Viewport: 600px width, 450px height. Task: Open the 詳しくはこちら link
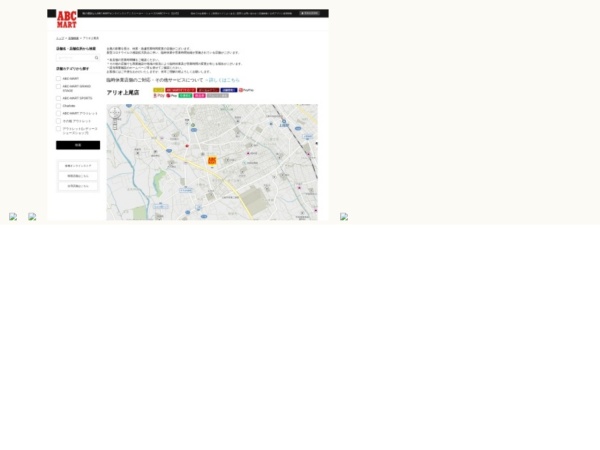222,80
